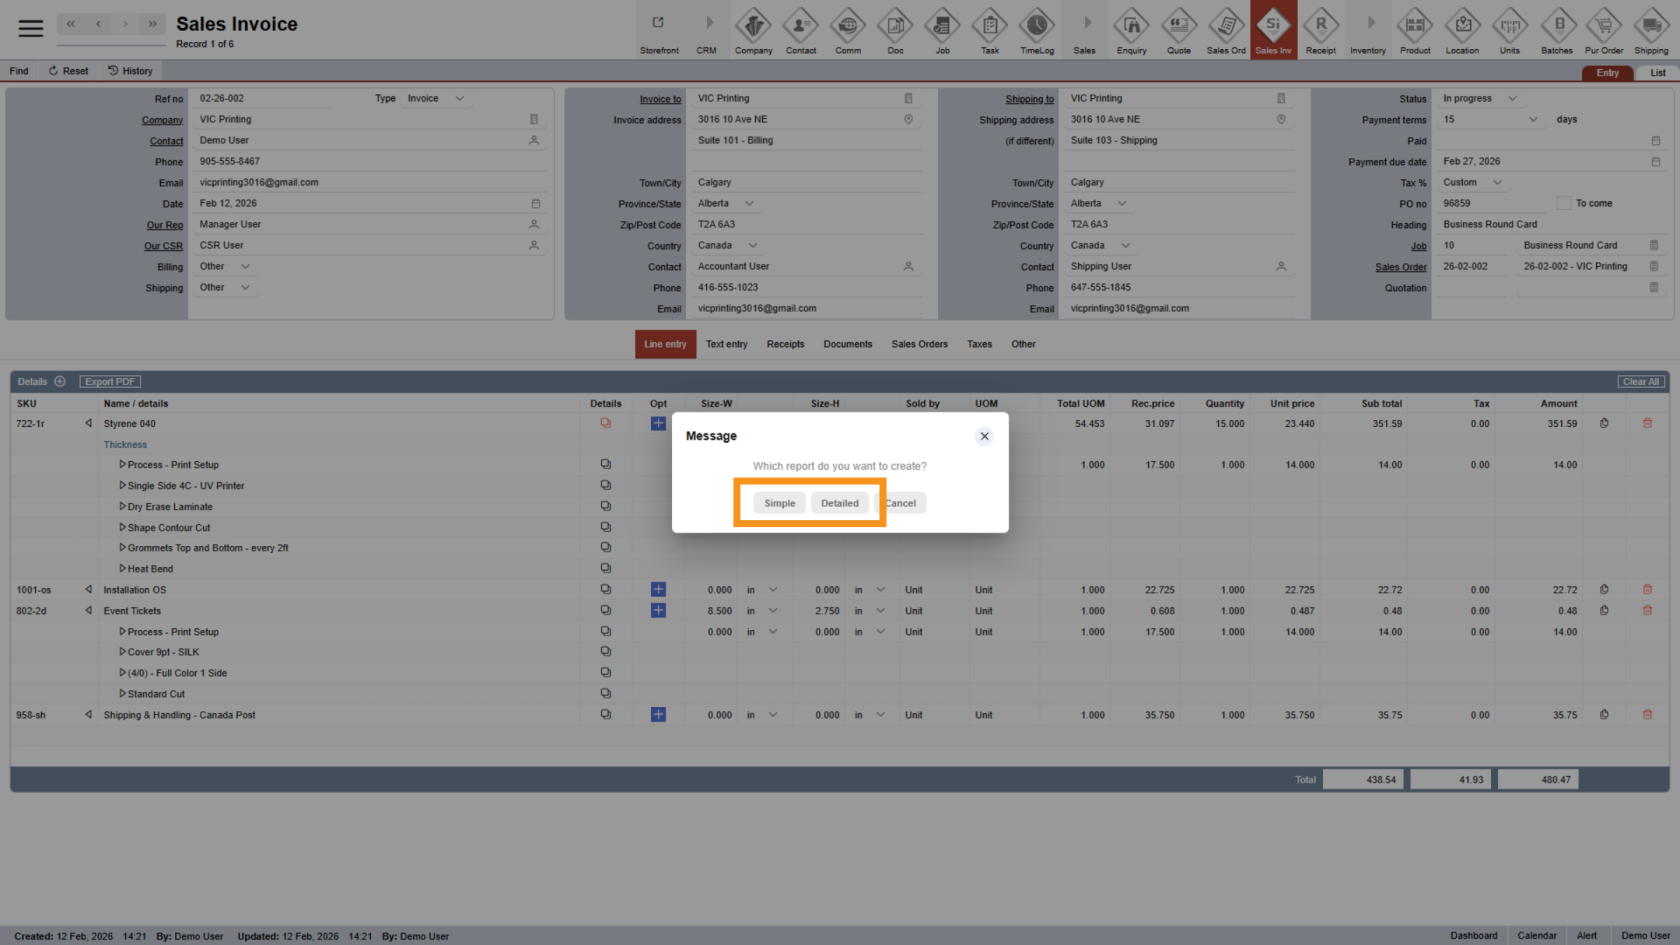Delete the Styrene 040 line item
Image resolution: width=1680 pixels, height=945 pixels.
coord(1647,424)
